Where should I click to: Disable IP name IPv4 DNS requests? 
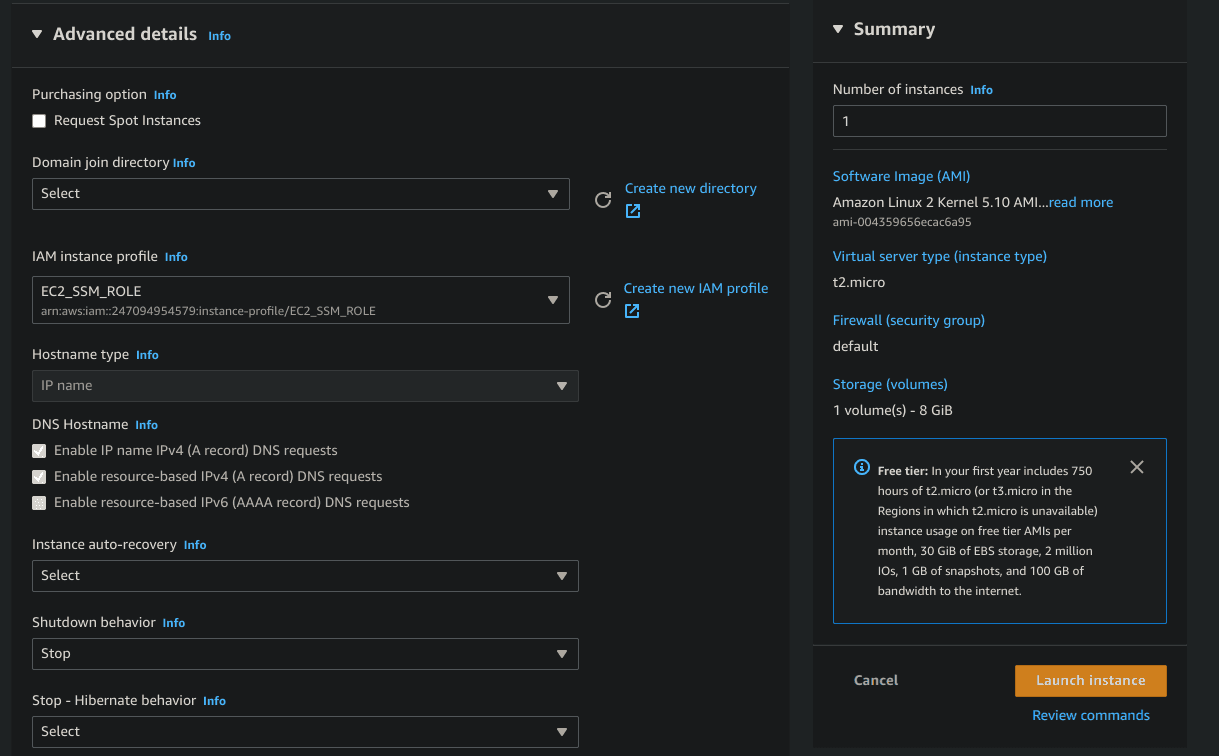[38, 450]
